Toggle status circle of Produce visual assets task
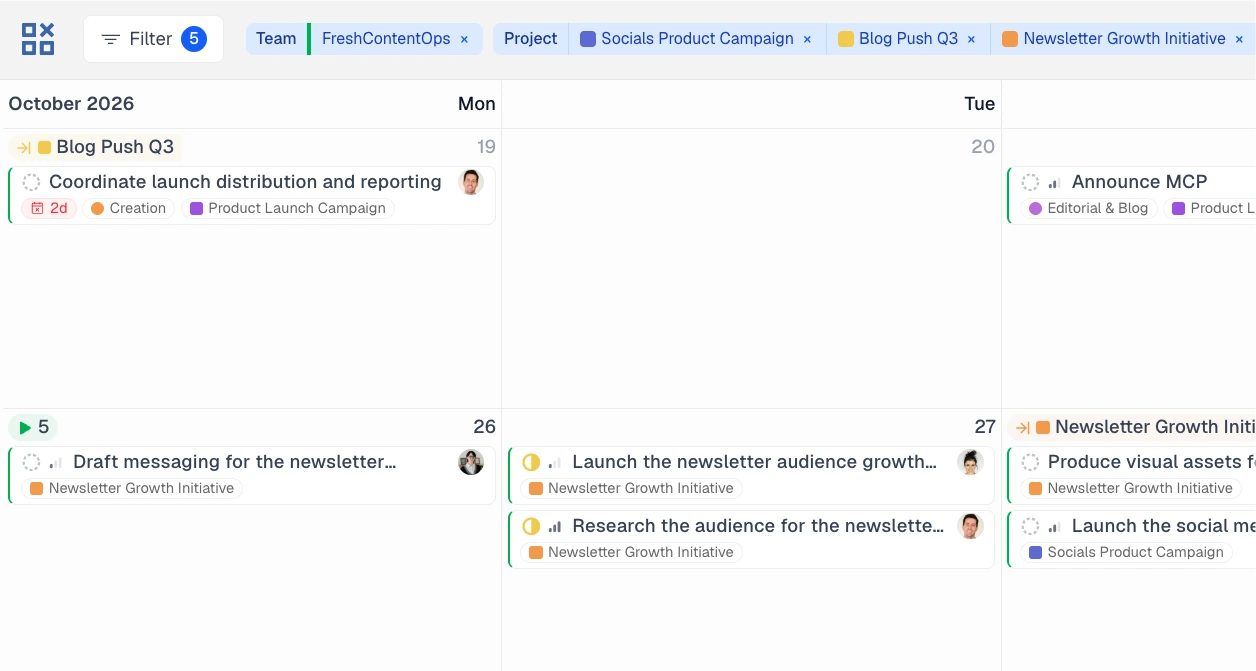 coord(1030,462)
